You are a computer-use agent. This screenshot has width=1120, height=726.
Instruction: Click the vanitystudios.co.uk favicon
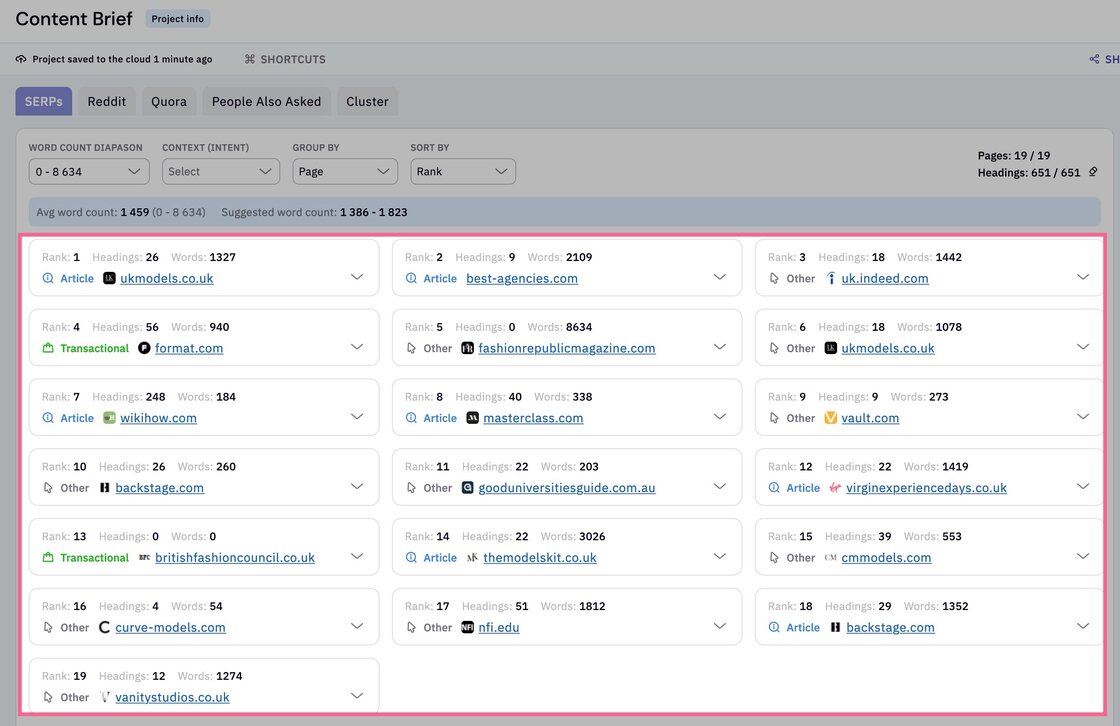pos(105,697)
